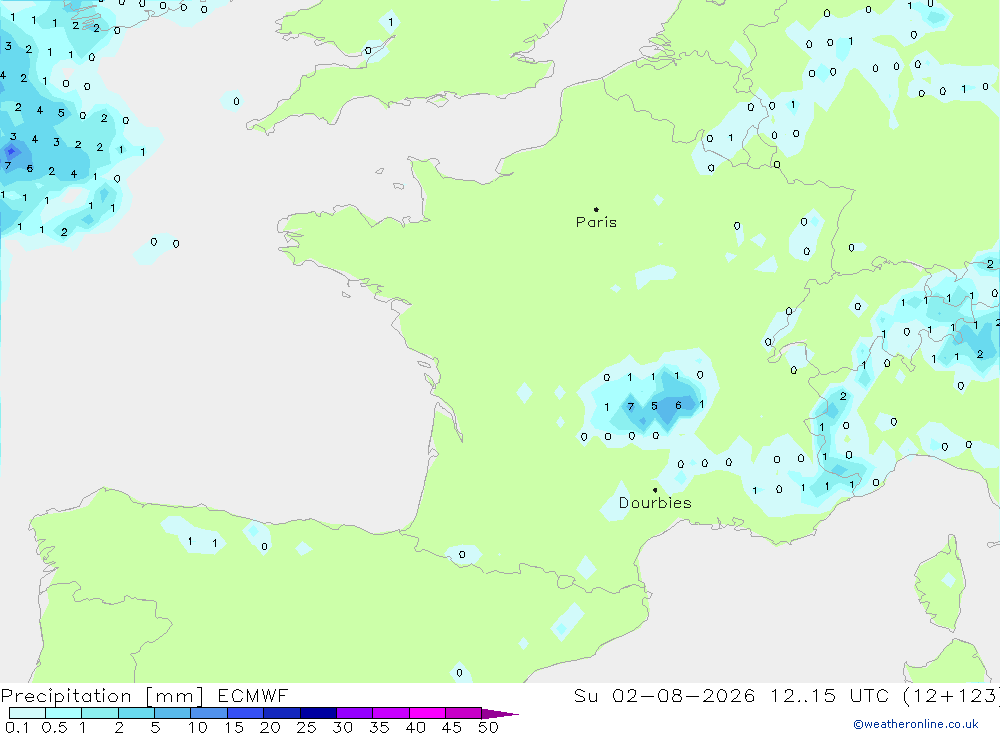Image resolution: width=1000 pixels, height=733 pixels.
Task: Click the 'Precipitation [mm]' title text
Action: click(x=102, y=695)
